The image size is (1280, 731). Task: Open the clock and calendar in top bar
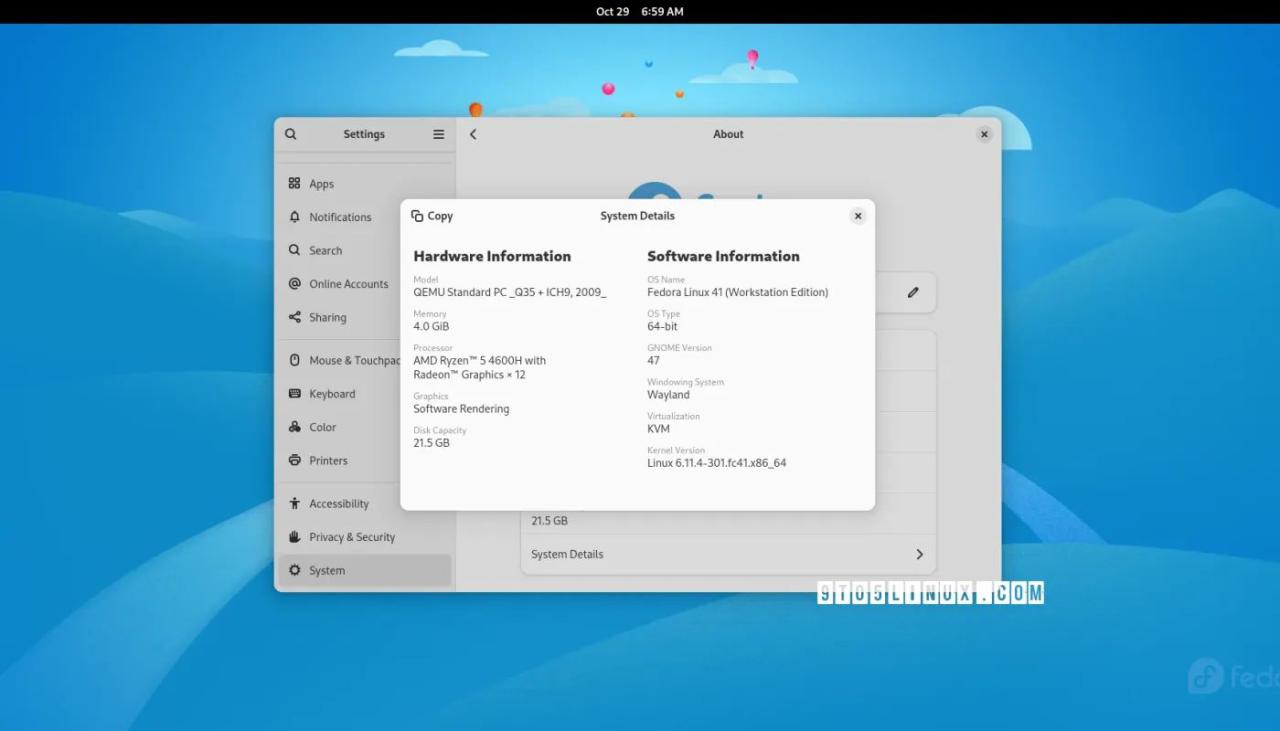coord(640,12)
